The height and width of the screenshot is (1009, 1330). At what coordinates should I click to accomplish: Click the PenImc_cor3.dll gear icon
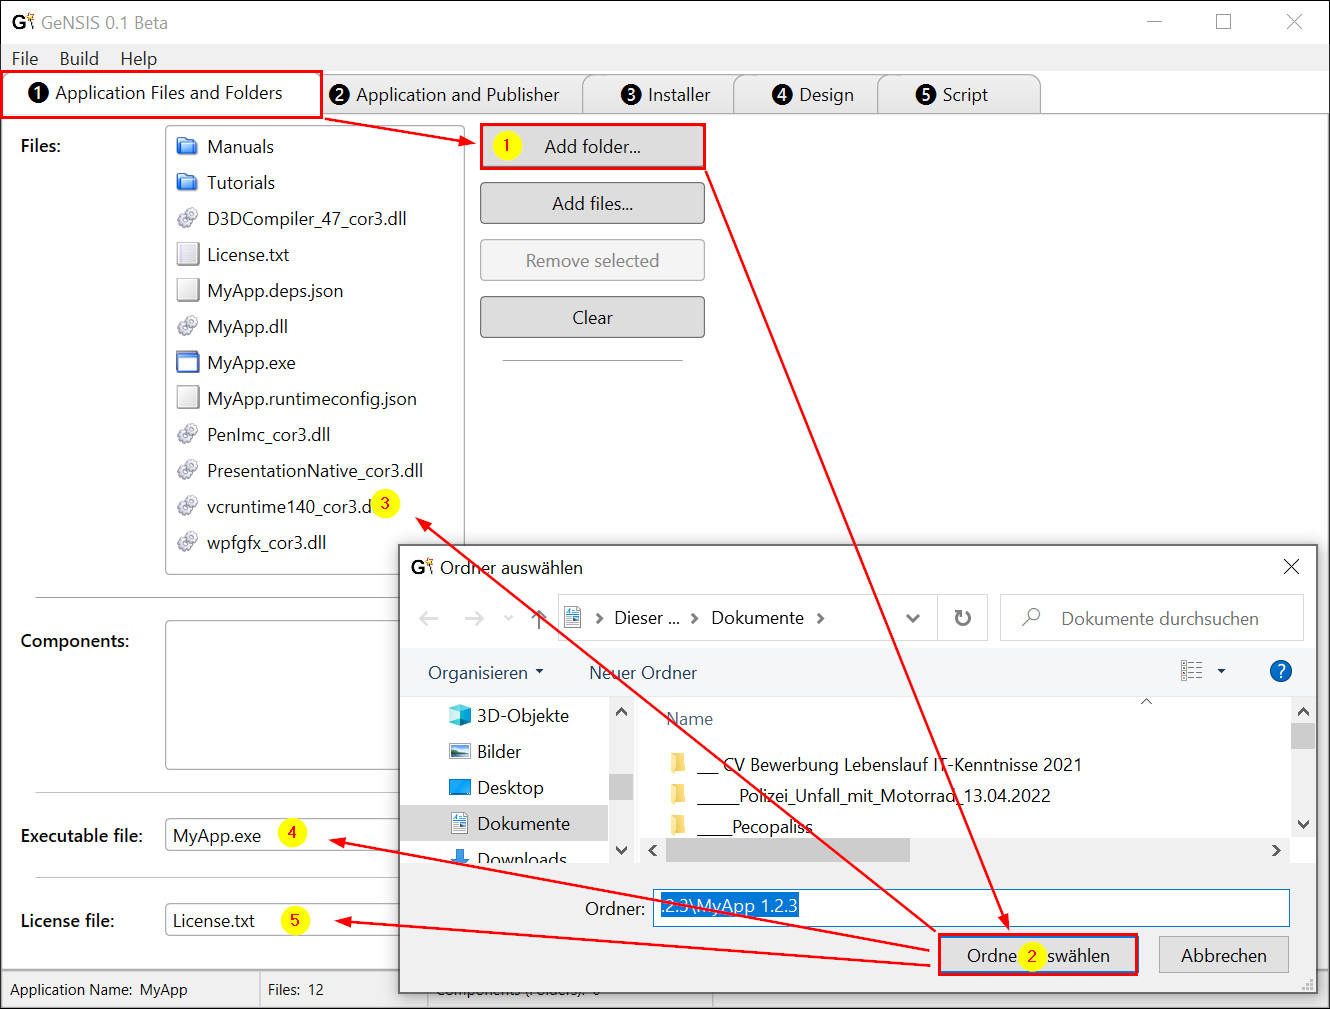(187, 435)
